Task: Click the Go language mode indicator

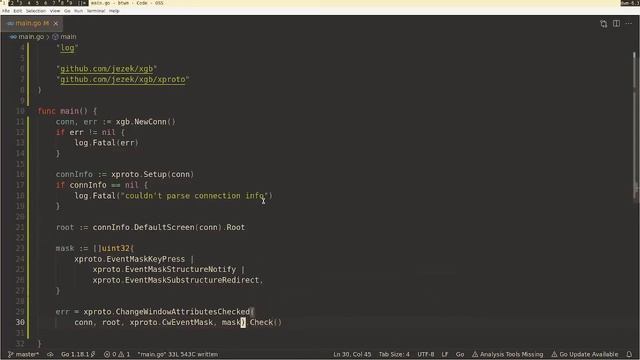Action: click(x=460, y=354)
